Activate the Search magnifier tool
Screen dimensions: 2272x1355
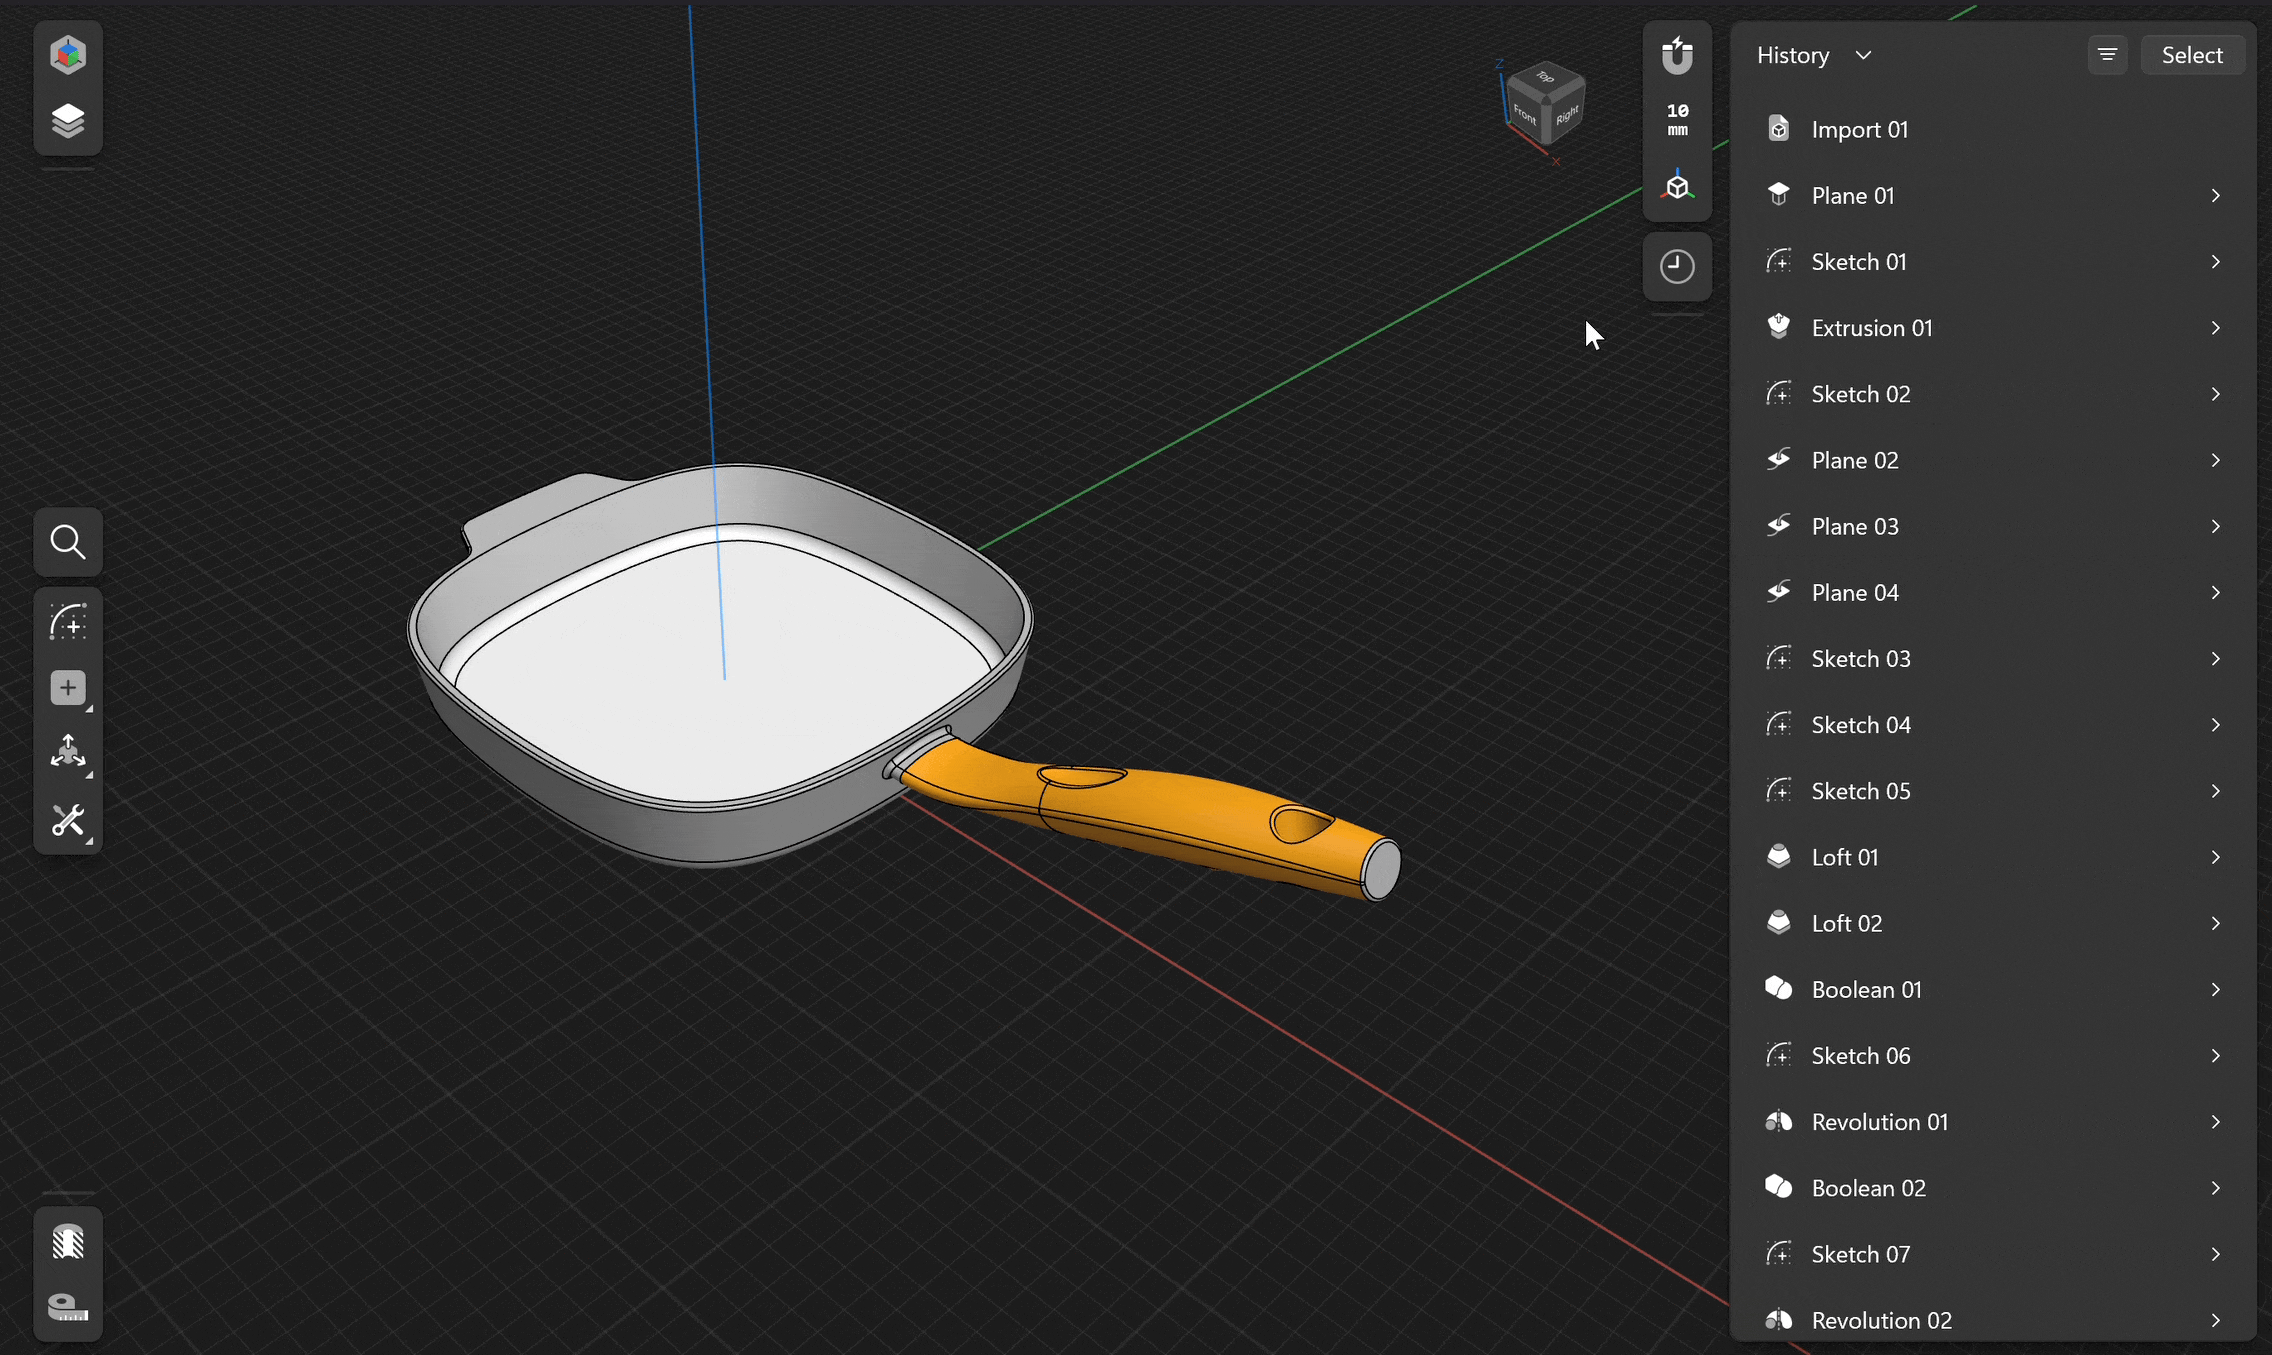[68, 542]
